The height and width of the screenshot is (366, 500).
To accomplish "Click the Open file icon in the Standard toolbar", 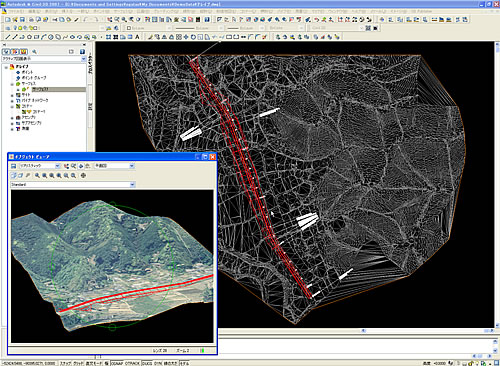I will pyautogui.click(x=15, y=20).
